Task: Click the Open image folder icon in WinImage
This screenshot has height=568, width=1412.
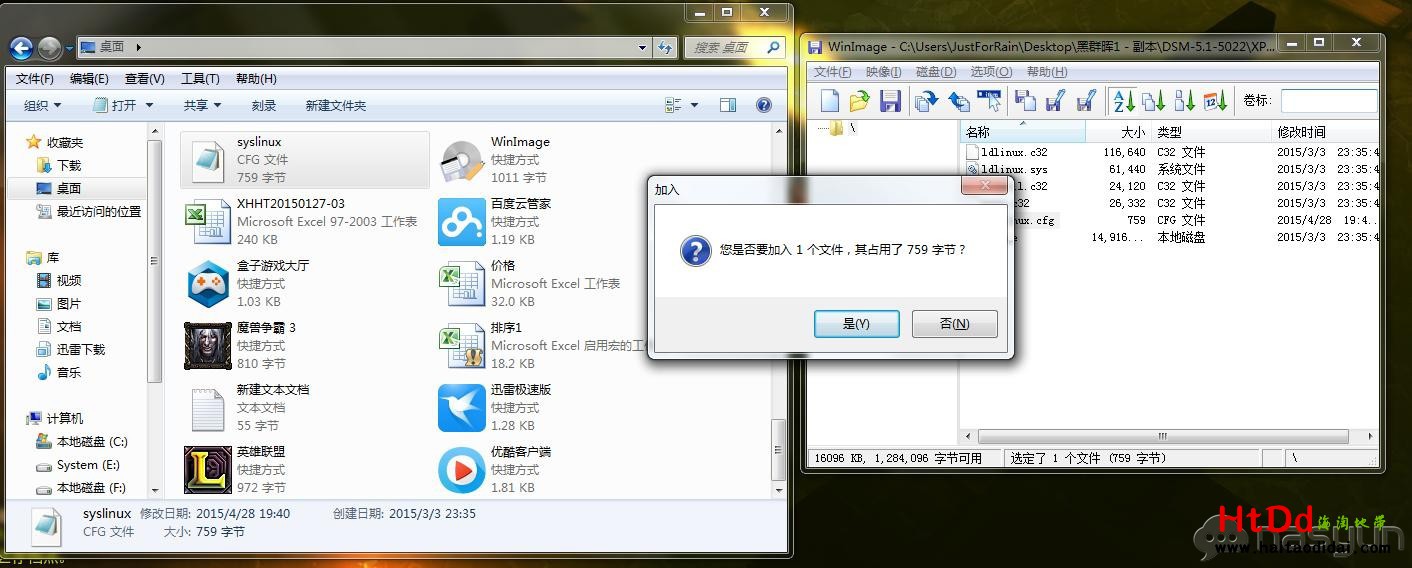Action: [x=859, y=101]
